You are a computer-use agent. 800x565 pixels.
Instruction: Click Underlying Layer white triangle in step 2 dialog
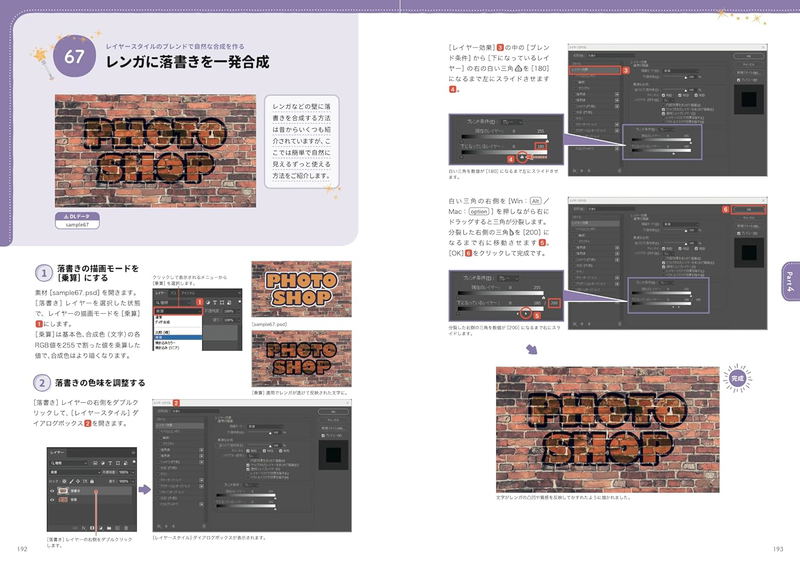tap(275, 509)
